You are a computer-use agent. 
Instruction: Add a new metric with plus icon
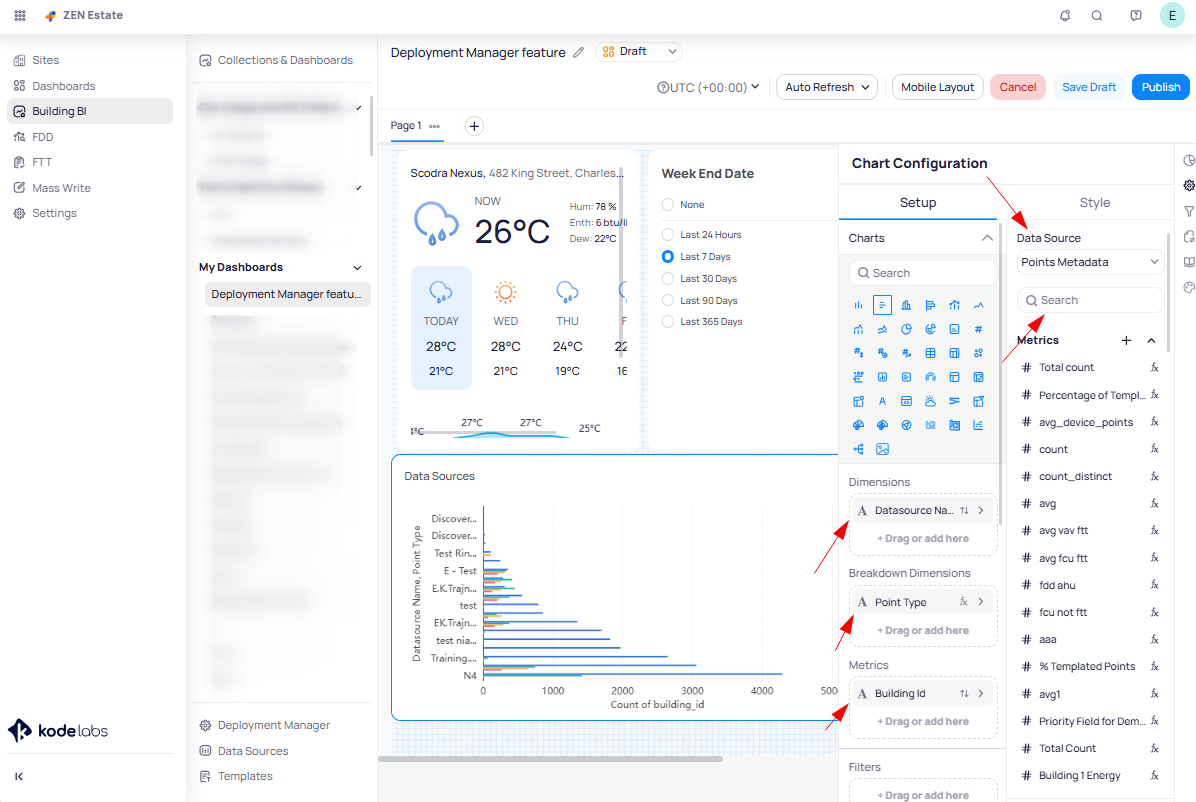coord(1126,341)
